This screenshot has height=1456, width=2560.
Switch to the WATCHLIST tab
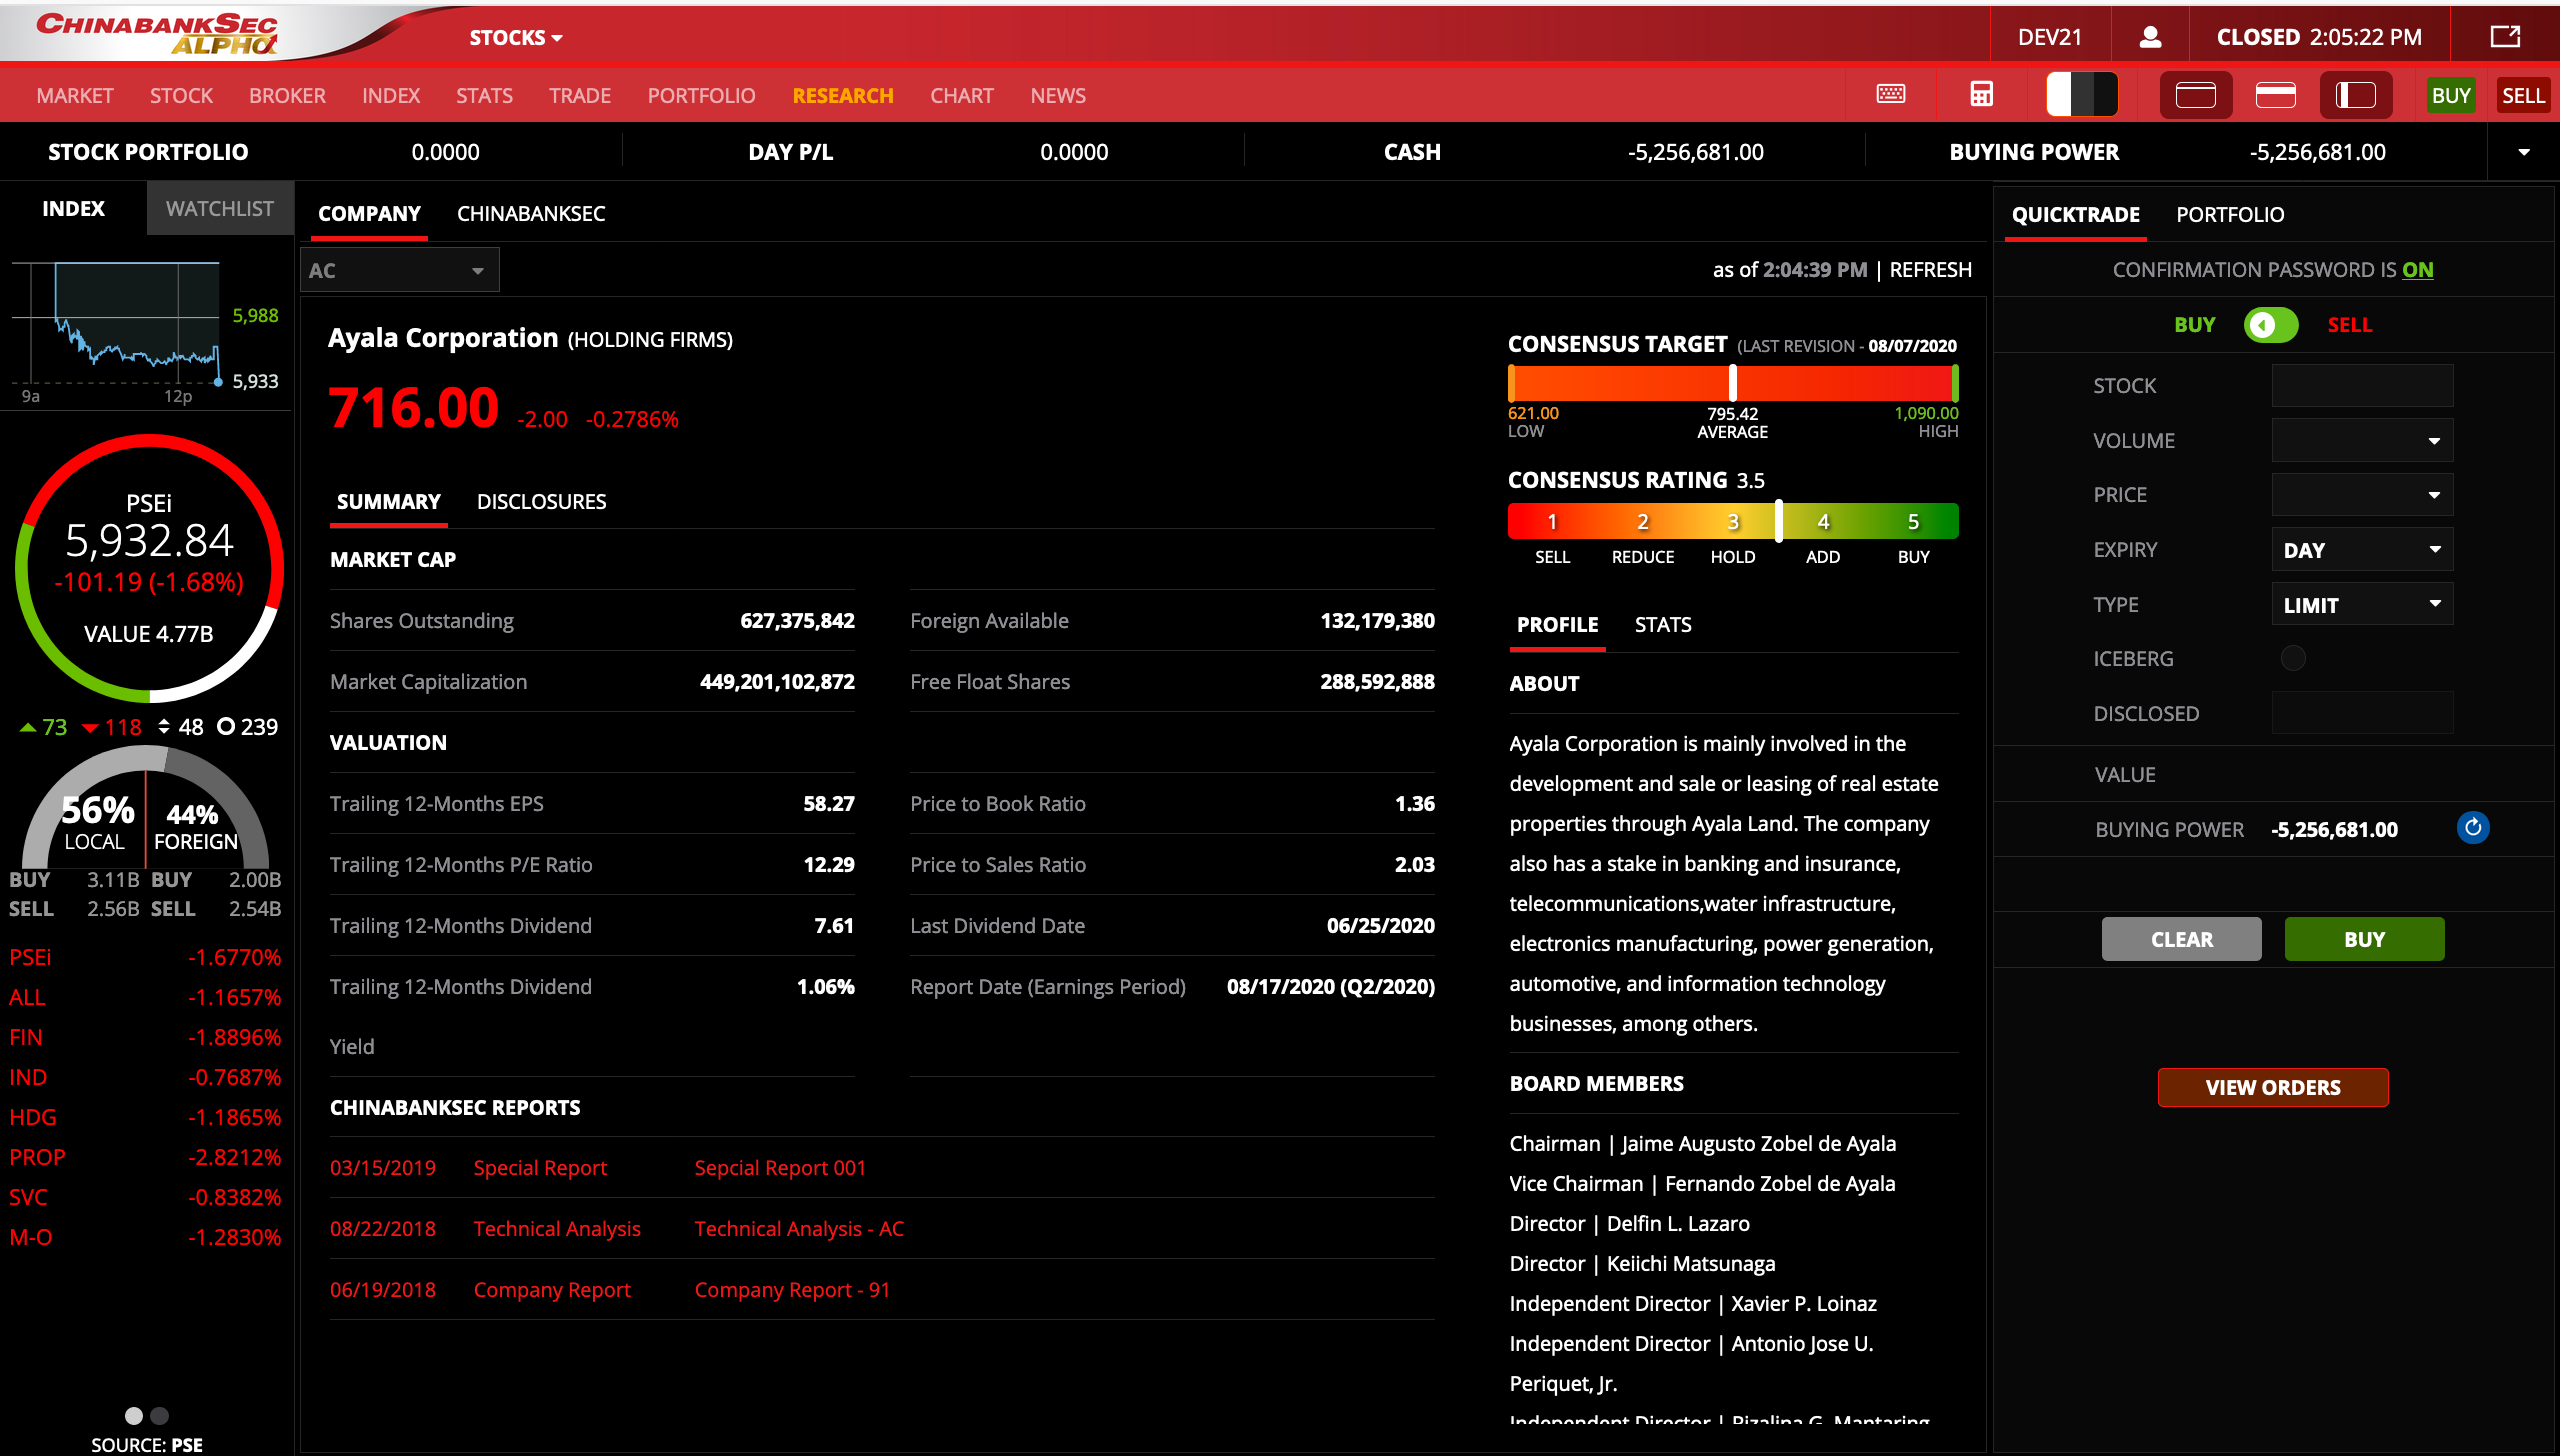pos(220,208)
